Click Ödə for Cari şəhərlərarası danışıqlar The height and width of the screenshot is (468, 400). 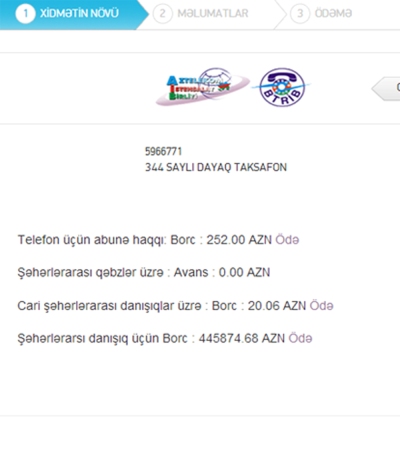(x=321, y=306)
